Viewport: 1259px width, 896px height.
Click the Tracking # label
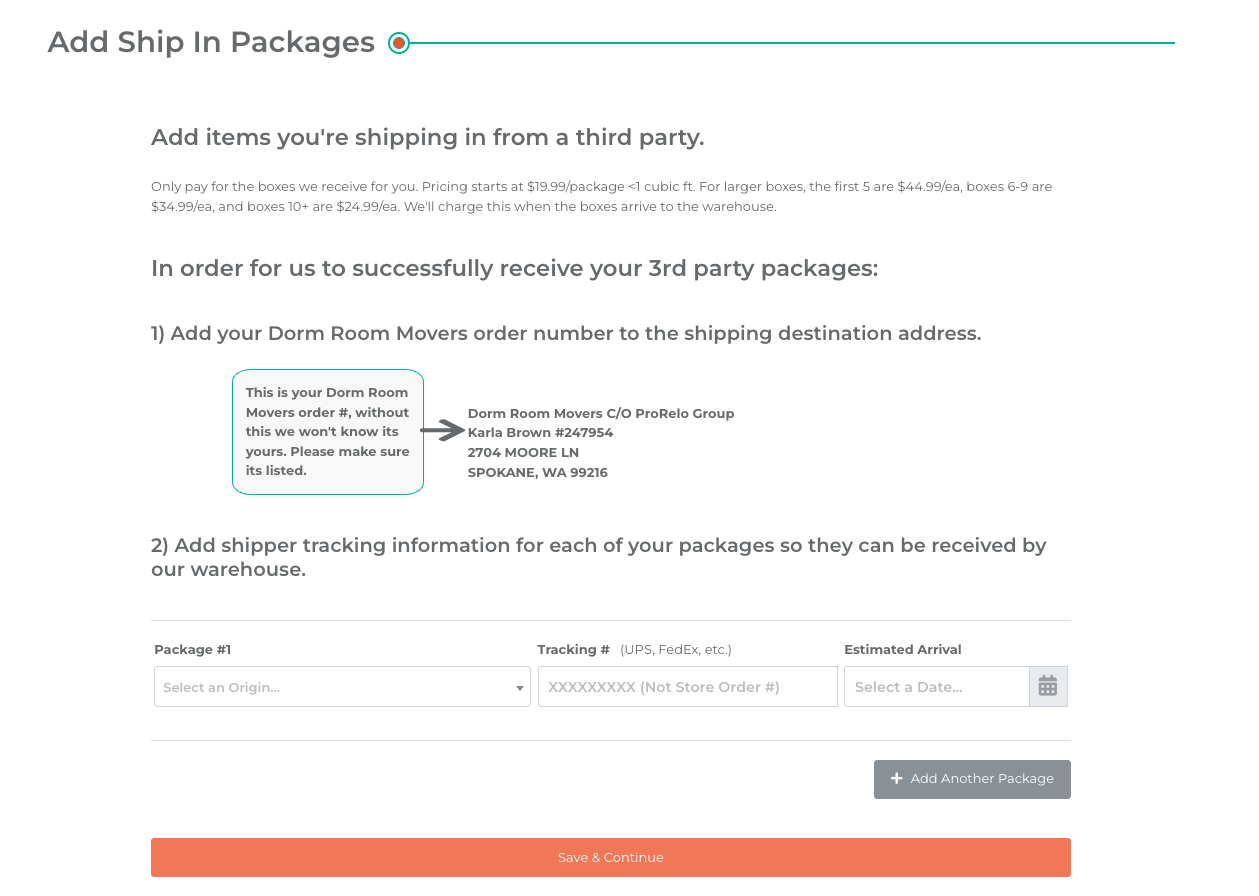574,649
